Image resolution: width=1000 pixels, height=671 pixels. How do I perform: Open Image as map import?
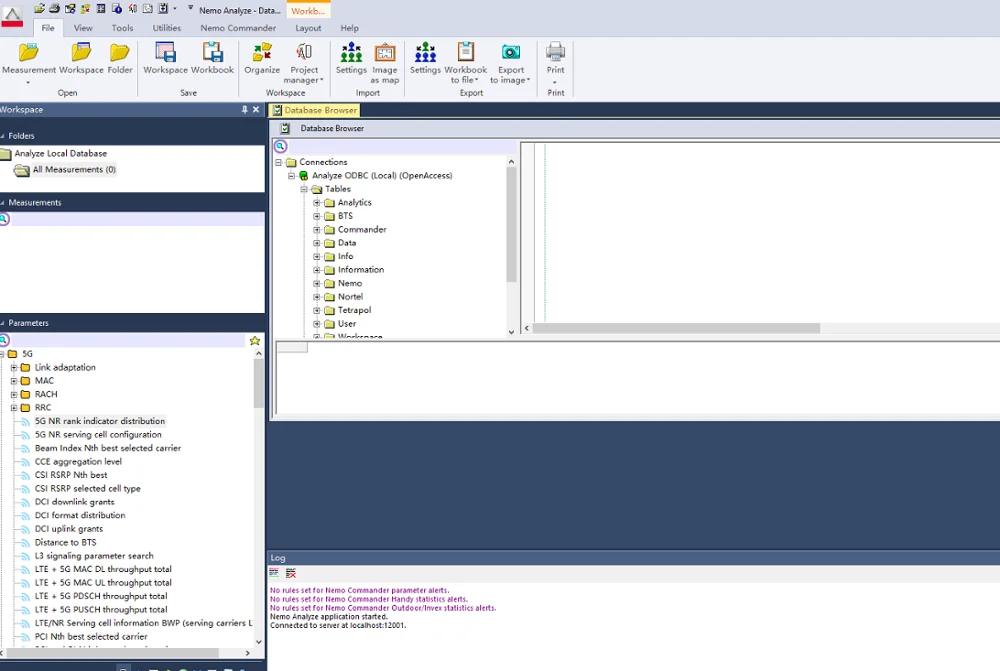click(385, 58)
